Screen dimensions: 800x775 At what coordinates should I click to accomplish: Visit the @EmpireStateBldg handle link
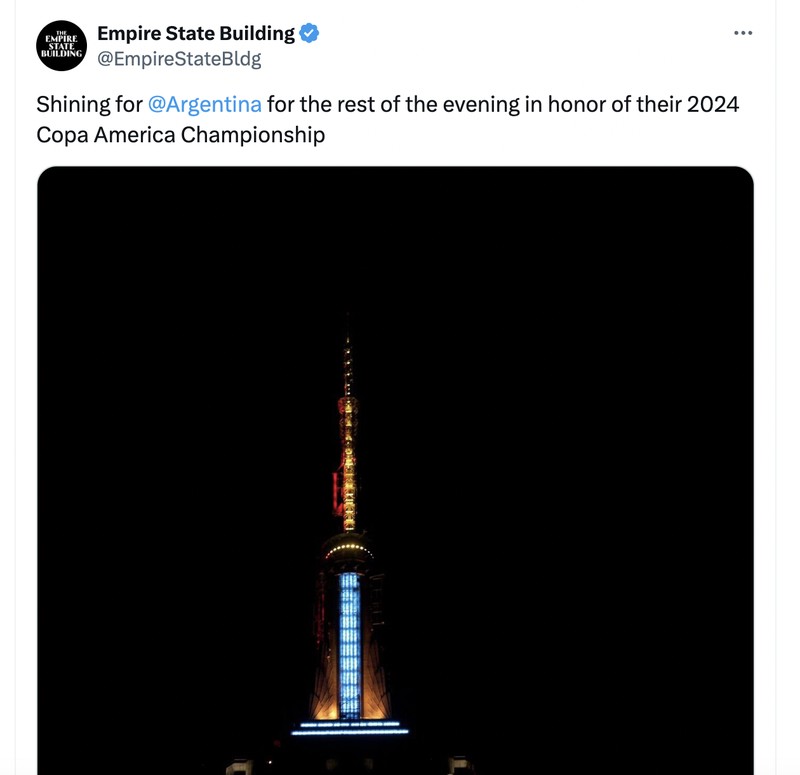[179, 59]
